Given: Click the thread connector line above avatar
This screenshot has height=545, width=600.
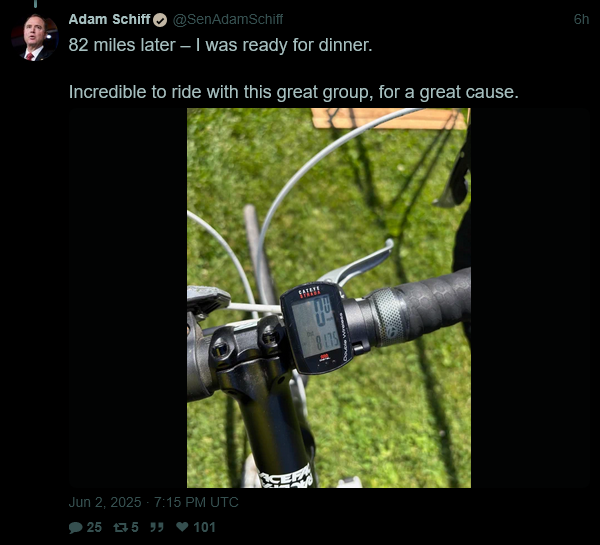Looking at the screenshot, I should [35, 4].
